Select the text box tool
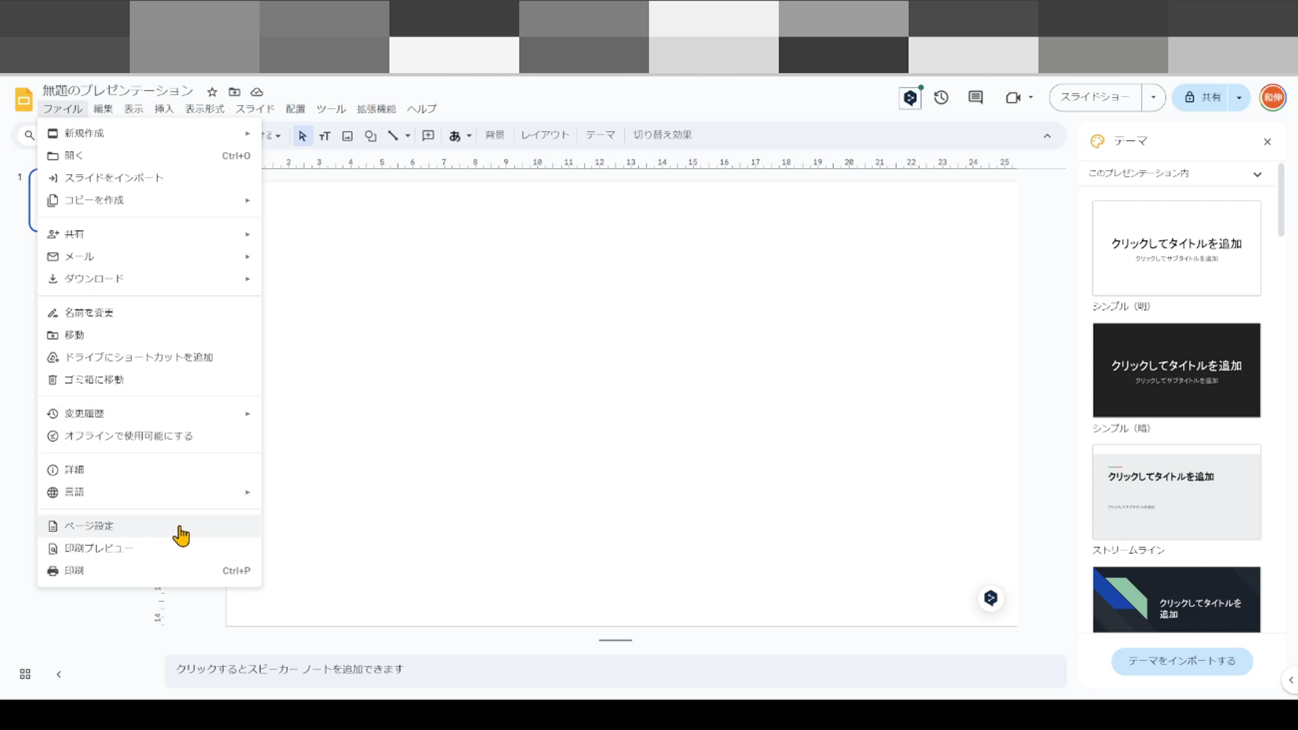This screenshot has height=730, width=1298. click(x=324, y=135)
